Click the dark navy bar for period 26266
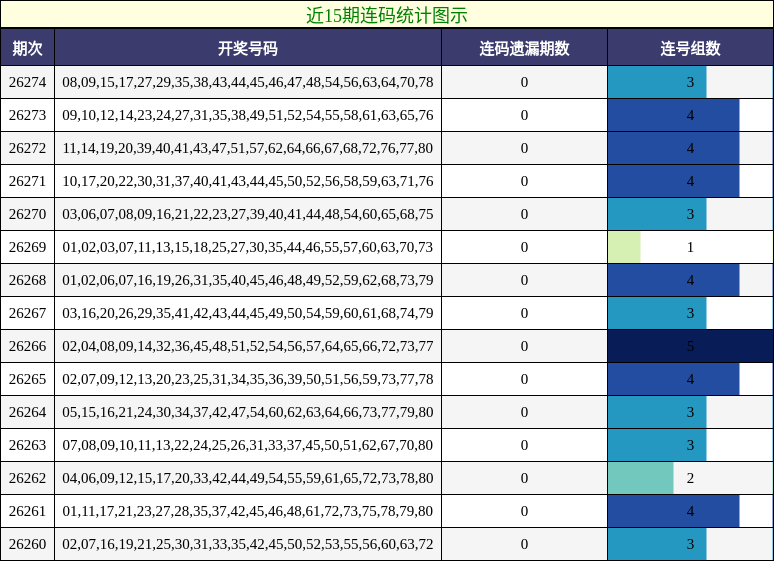 690,346
